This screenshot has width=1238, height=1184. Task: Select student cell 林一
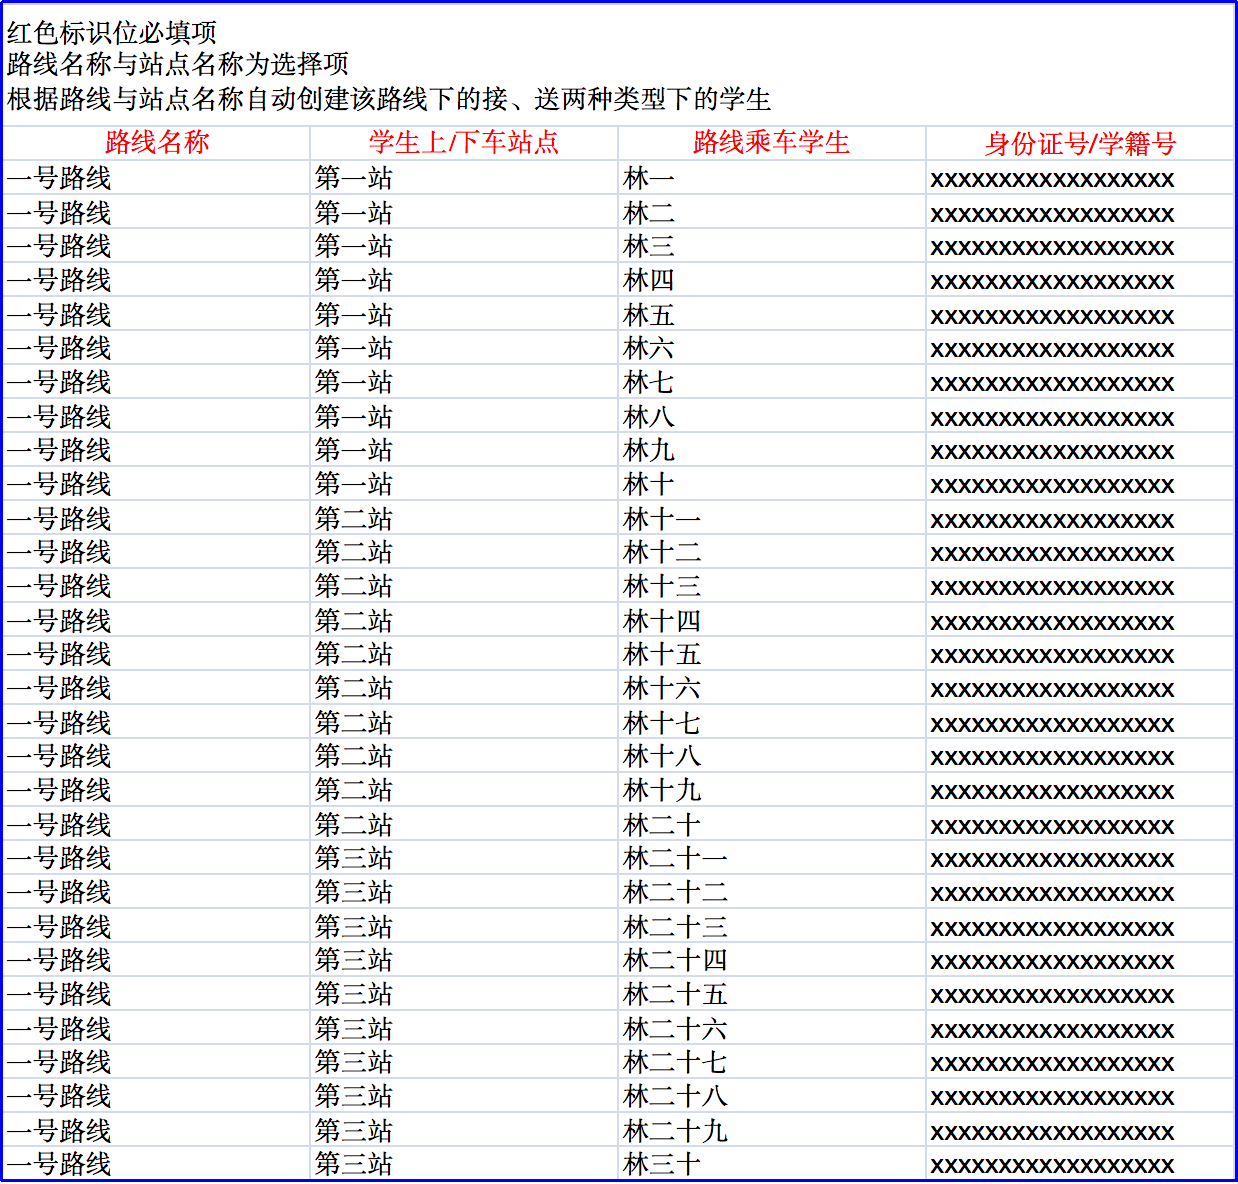[772, 178]
